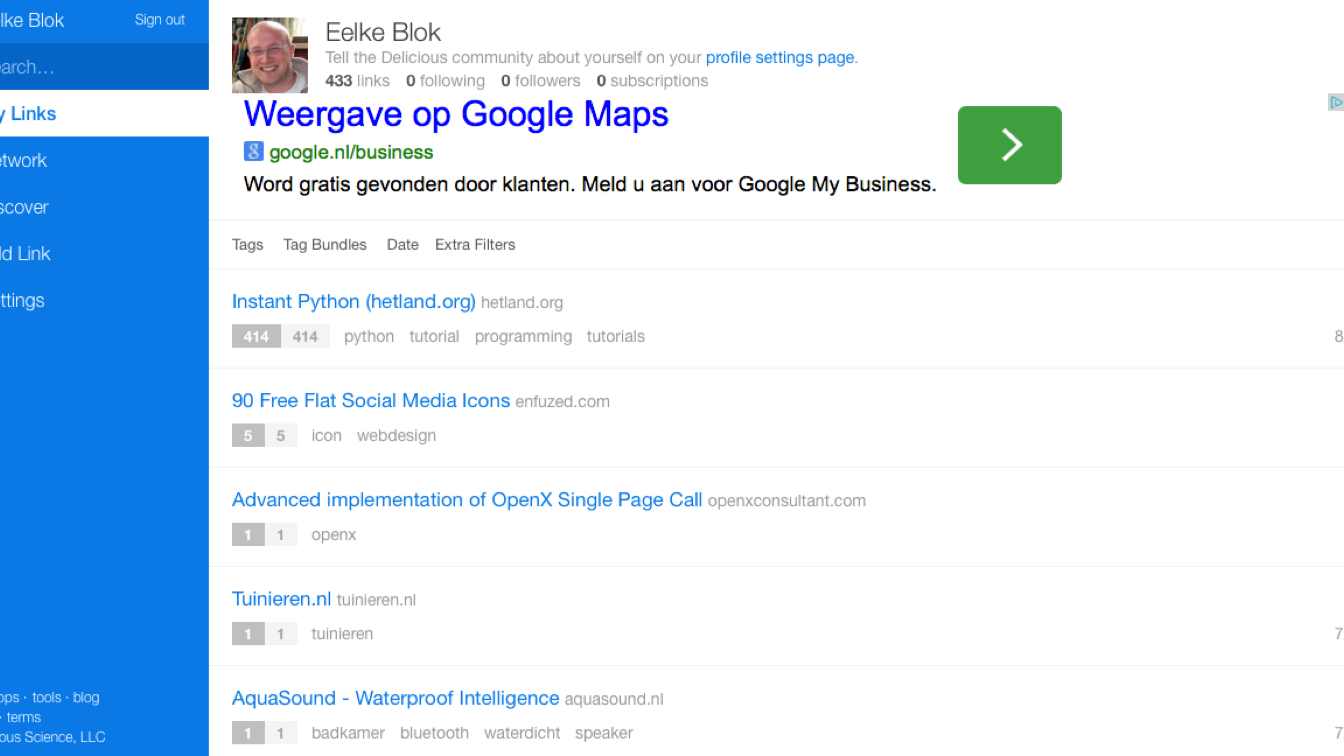Open the Tags filter
Viewport: 1344px width, 756px height.
click(x=247, y=244)
